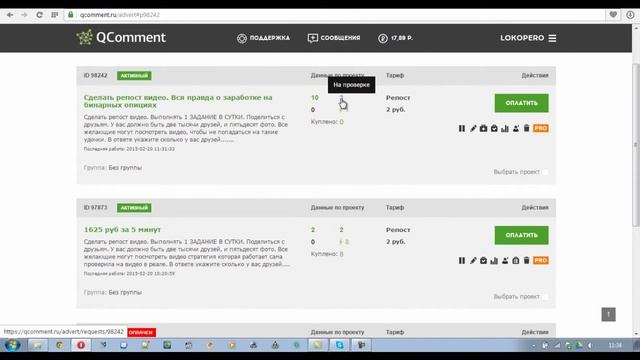Viewport: 640px width, 360px height.
Task: Open the project title '1625 руб за 5 минут'
Action: click(122, 229)
